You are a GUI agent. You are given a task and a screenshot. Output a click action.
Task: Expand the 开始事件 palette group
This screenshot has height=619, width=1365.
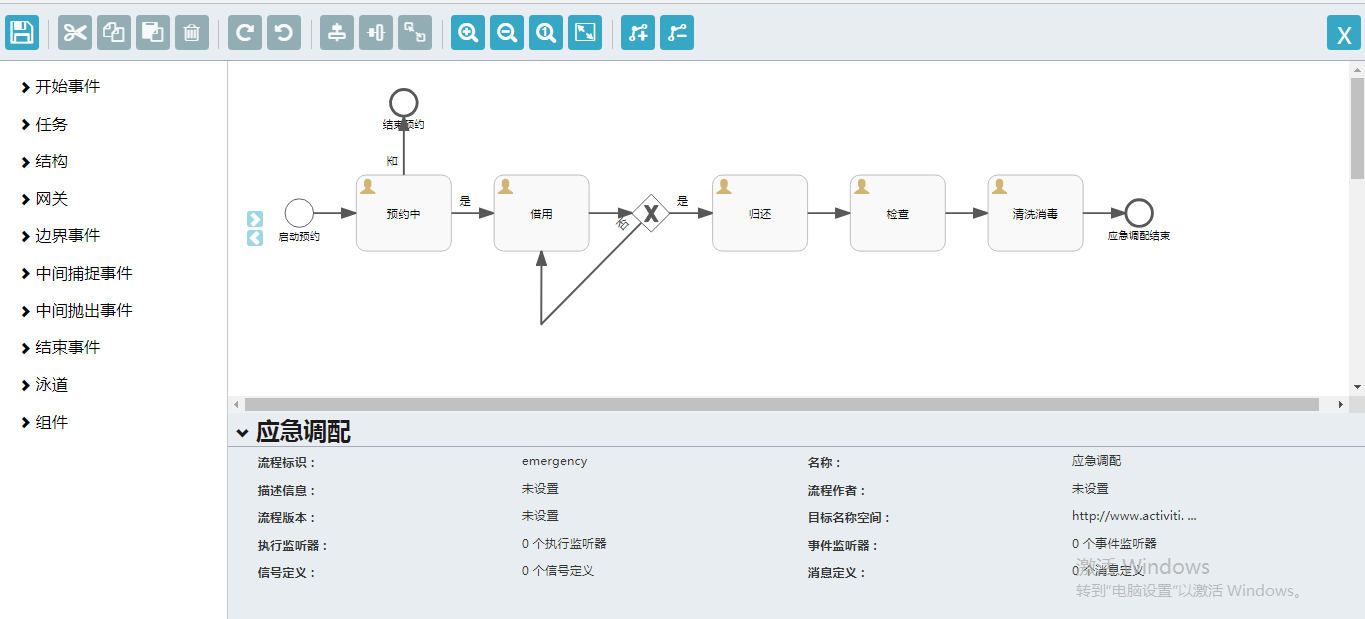60,87
